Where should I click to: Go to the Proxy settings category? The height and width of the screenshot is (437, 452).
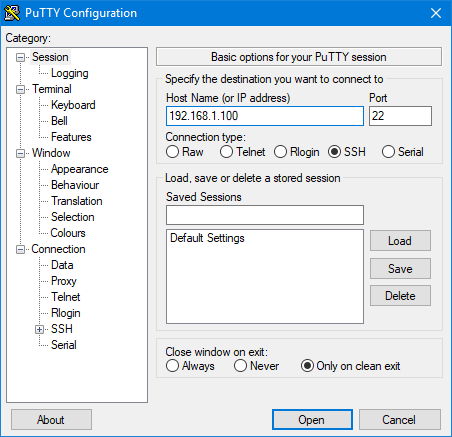point(64,281)
